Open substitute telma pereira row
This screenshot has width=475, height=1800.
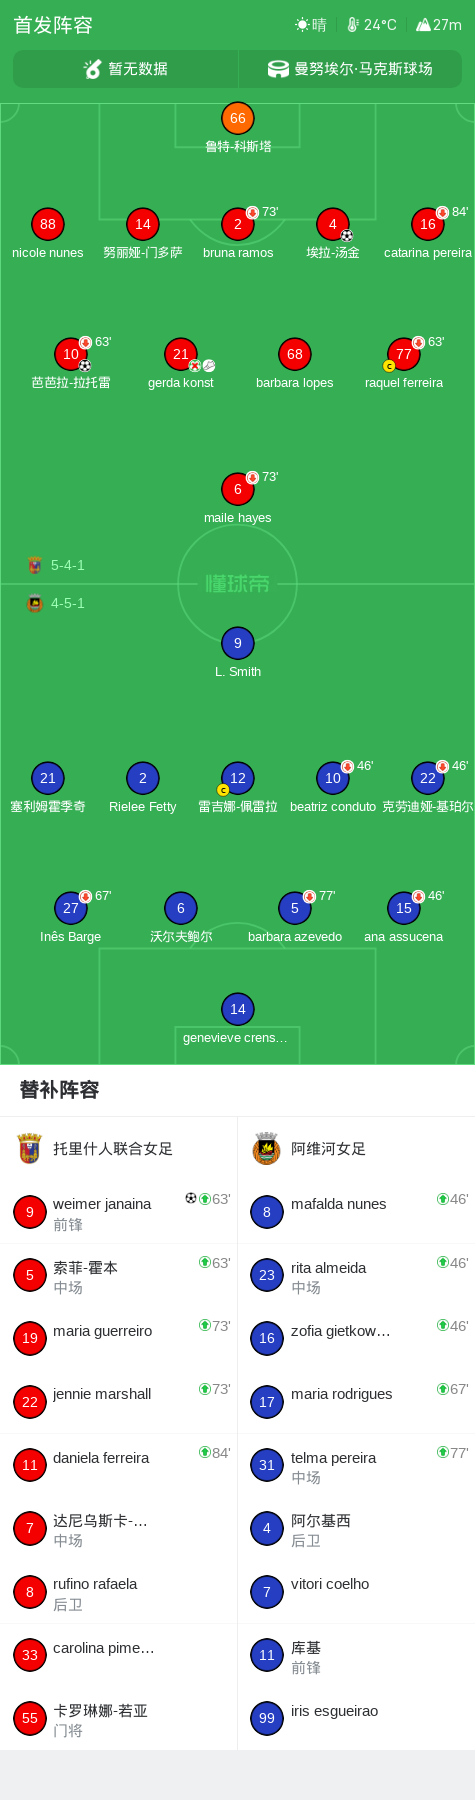tap(356, 1466)
